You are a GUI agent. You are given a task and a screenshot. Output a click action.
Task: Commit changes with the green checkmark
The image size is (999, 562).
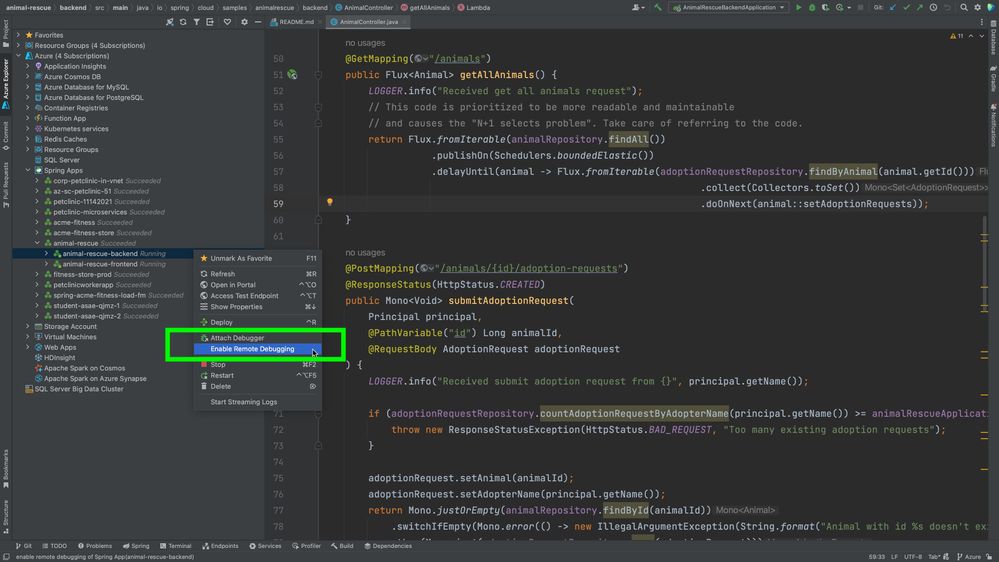906,8
